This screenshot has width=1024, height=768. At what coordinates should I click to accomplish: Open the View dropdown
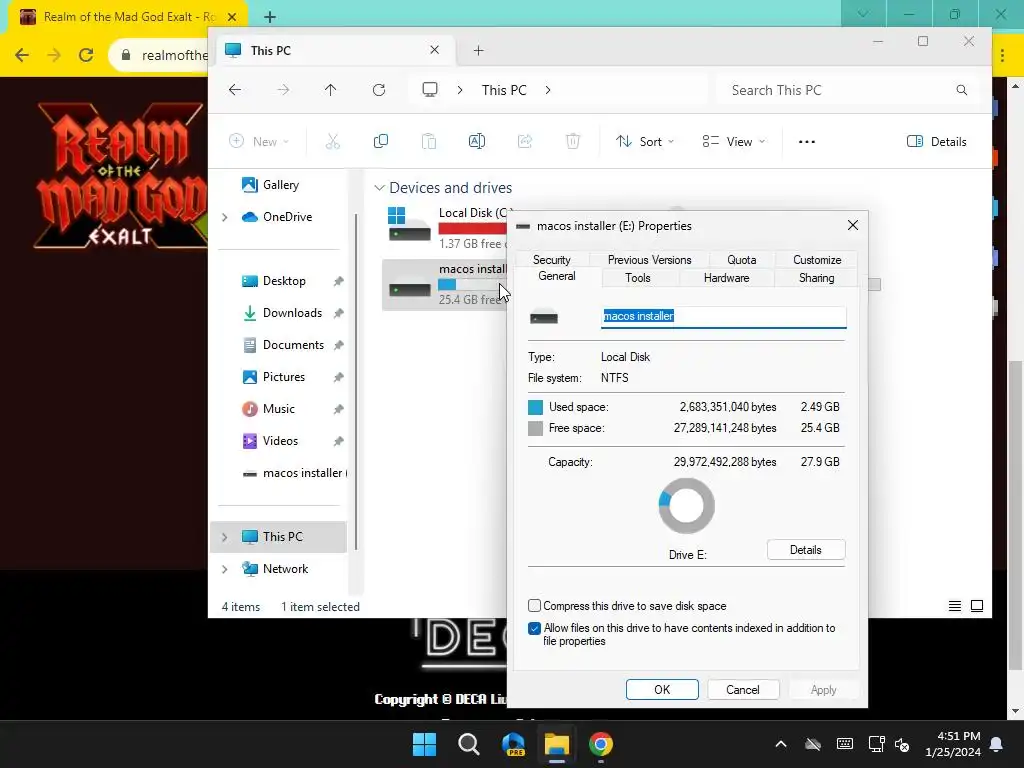(733, 142)
